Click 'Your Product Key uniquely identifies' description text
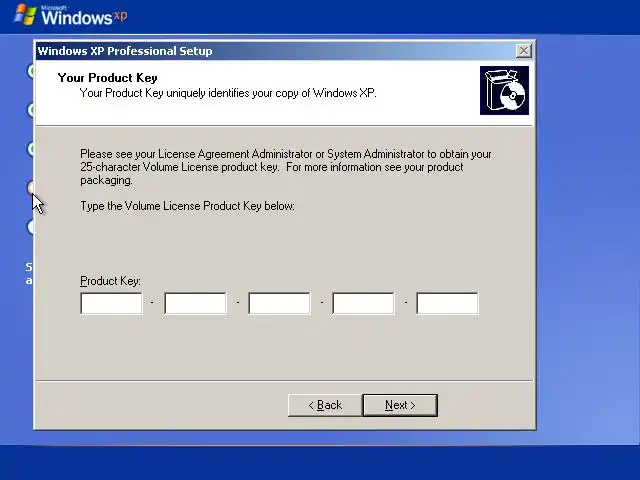The width and height of the screenshot is (640, 480). click(x=228, y=93)
